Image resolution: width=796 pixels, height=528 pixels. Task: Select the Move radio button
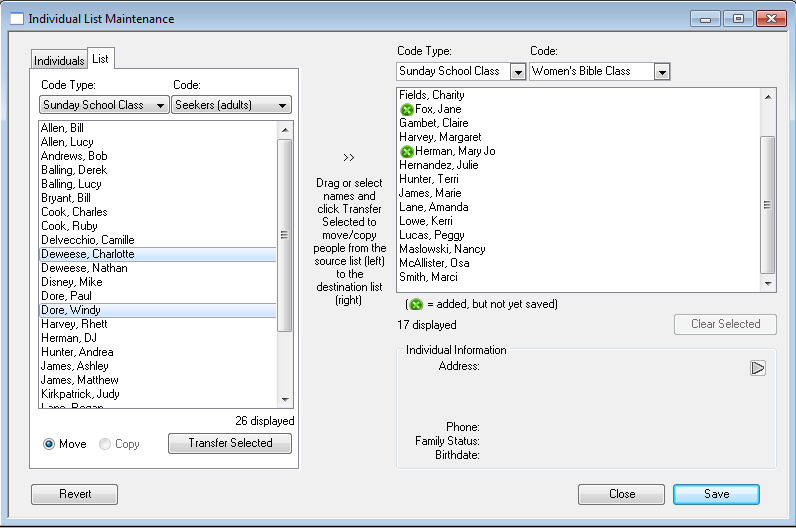(49, 444)
